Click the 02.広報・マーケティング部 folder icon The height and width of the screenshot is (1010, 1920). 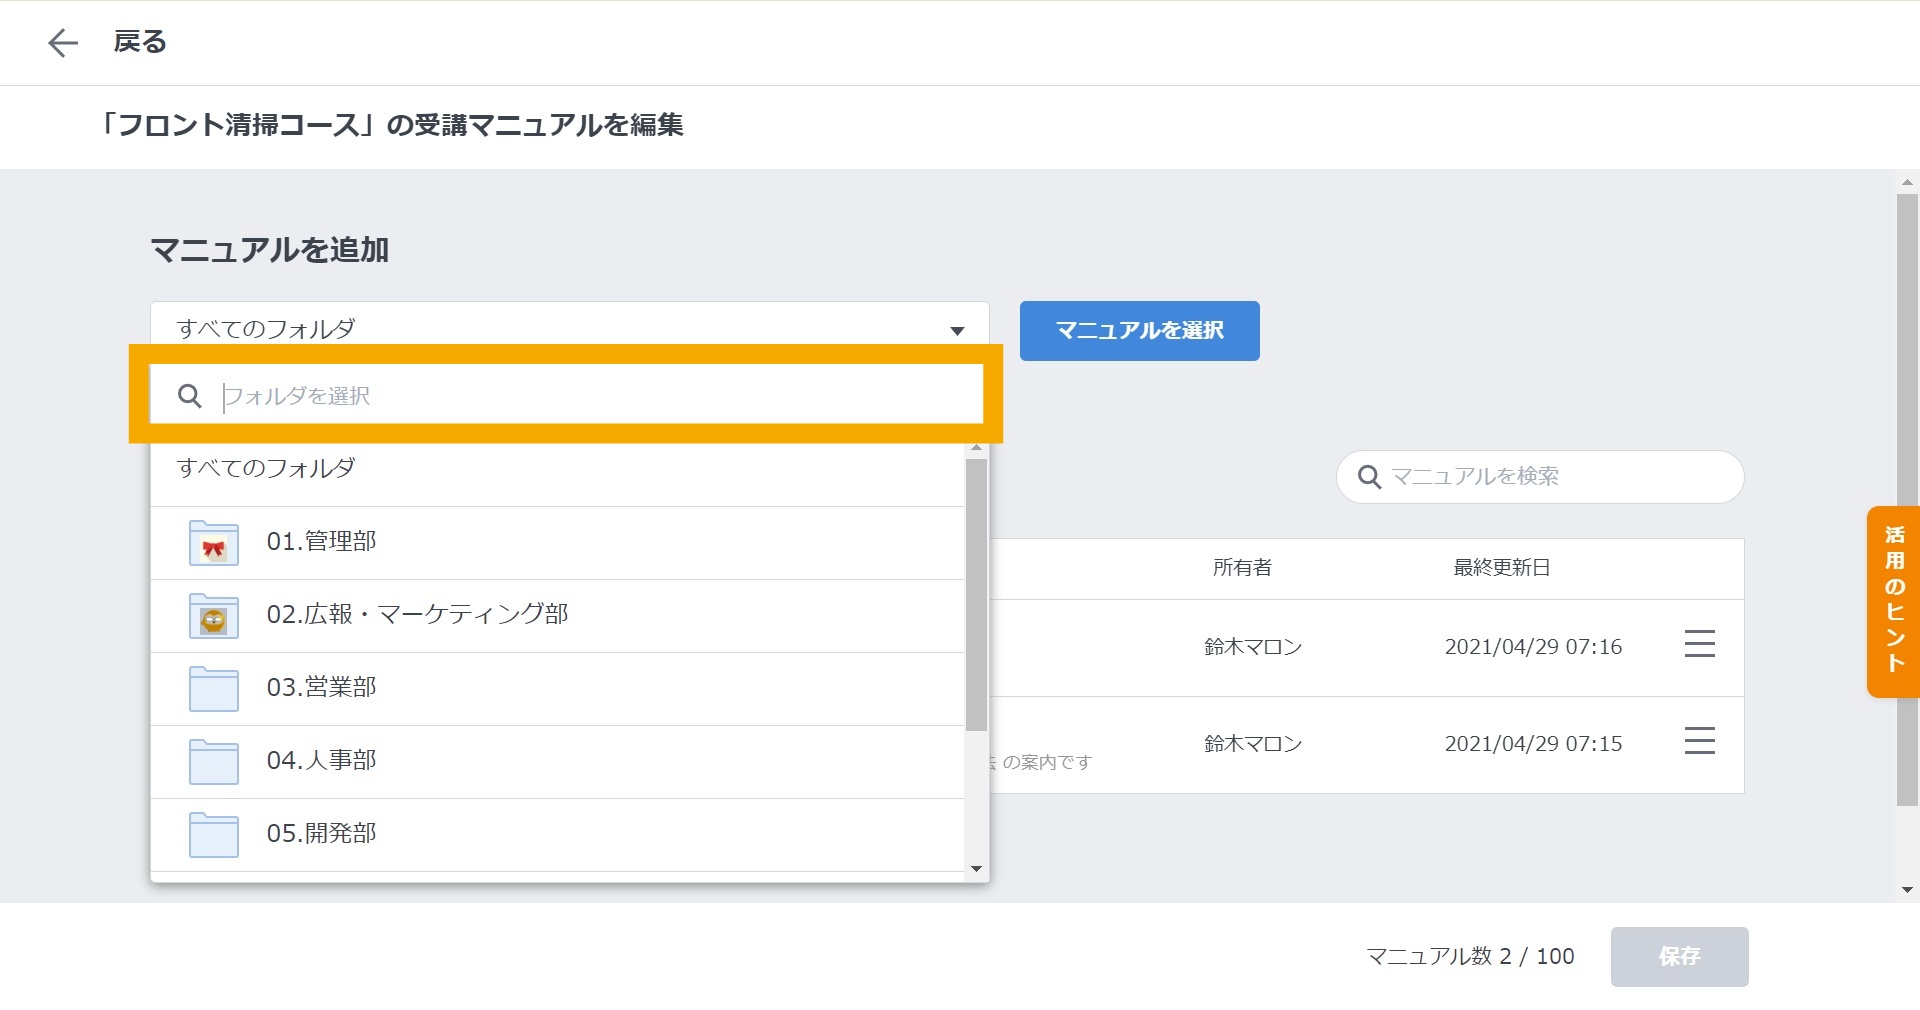(214, 616)
